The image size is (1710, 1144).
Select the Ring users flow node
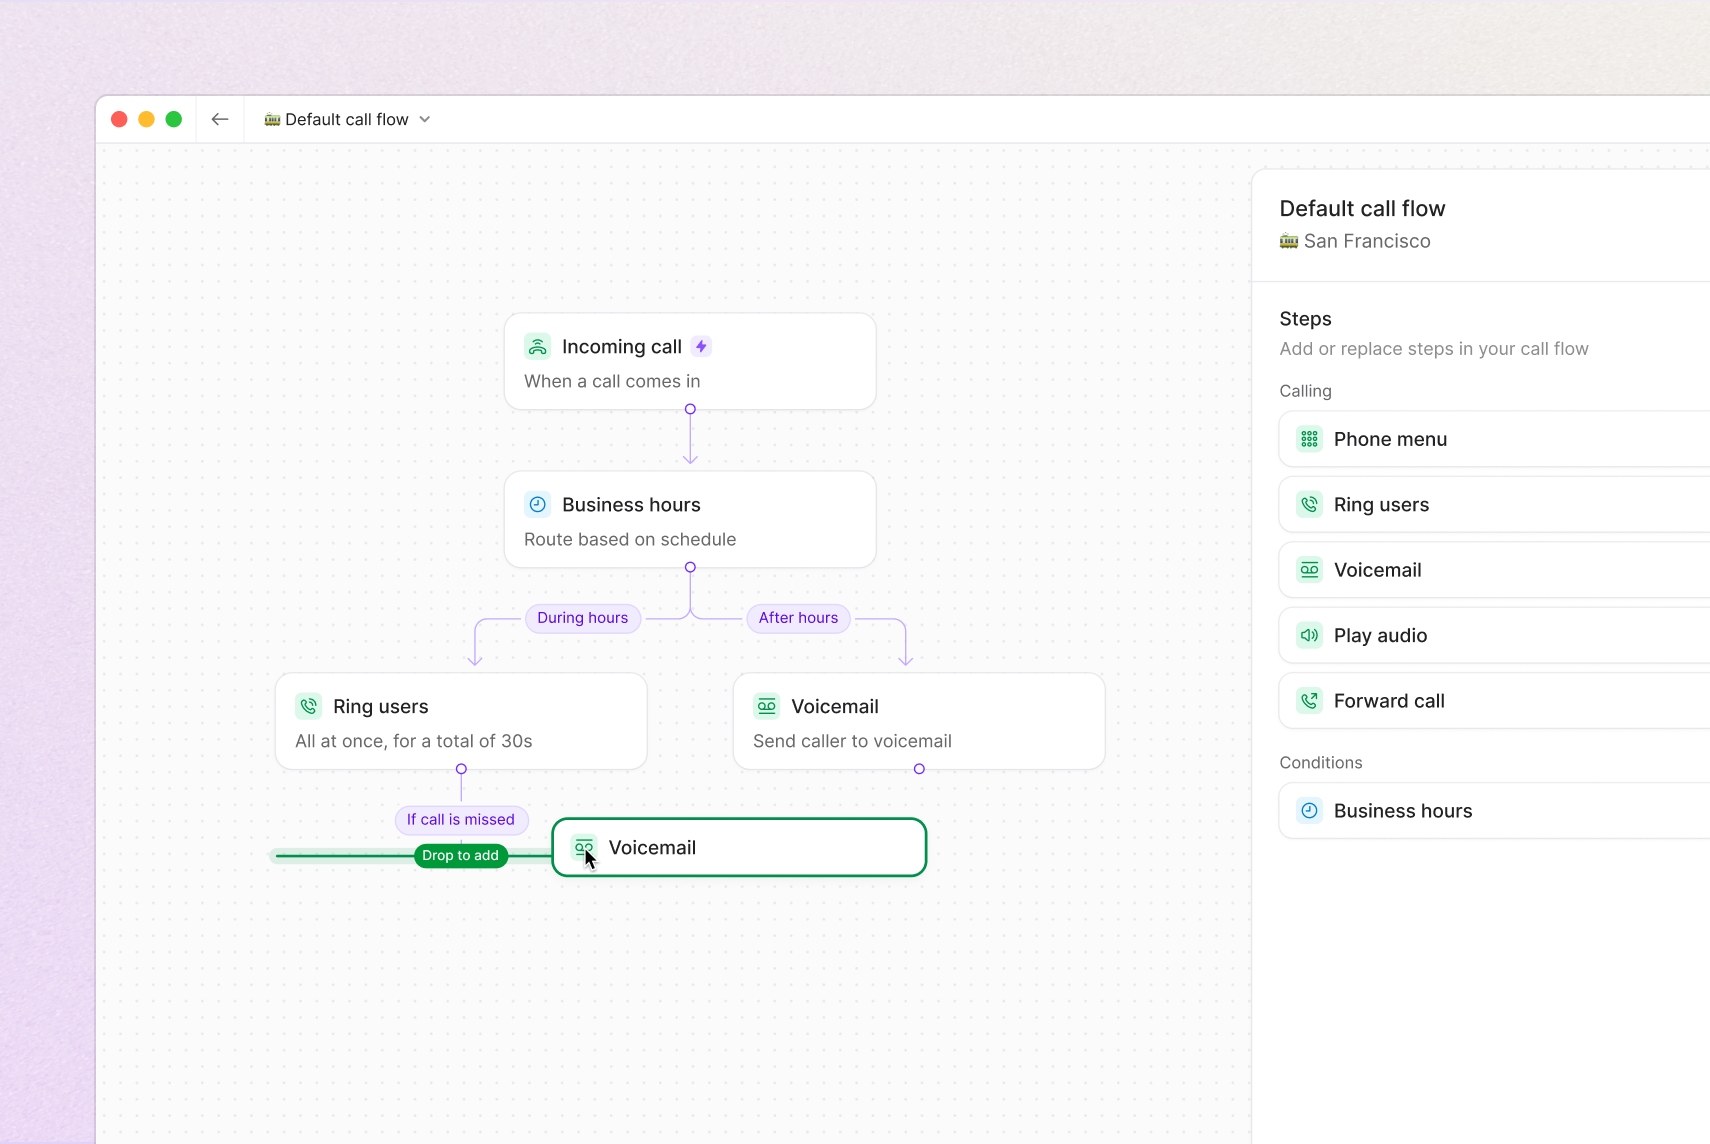pyautogui.click(x=461, y=722)
